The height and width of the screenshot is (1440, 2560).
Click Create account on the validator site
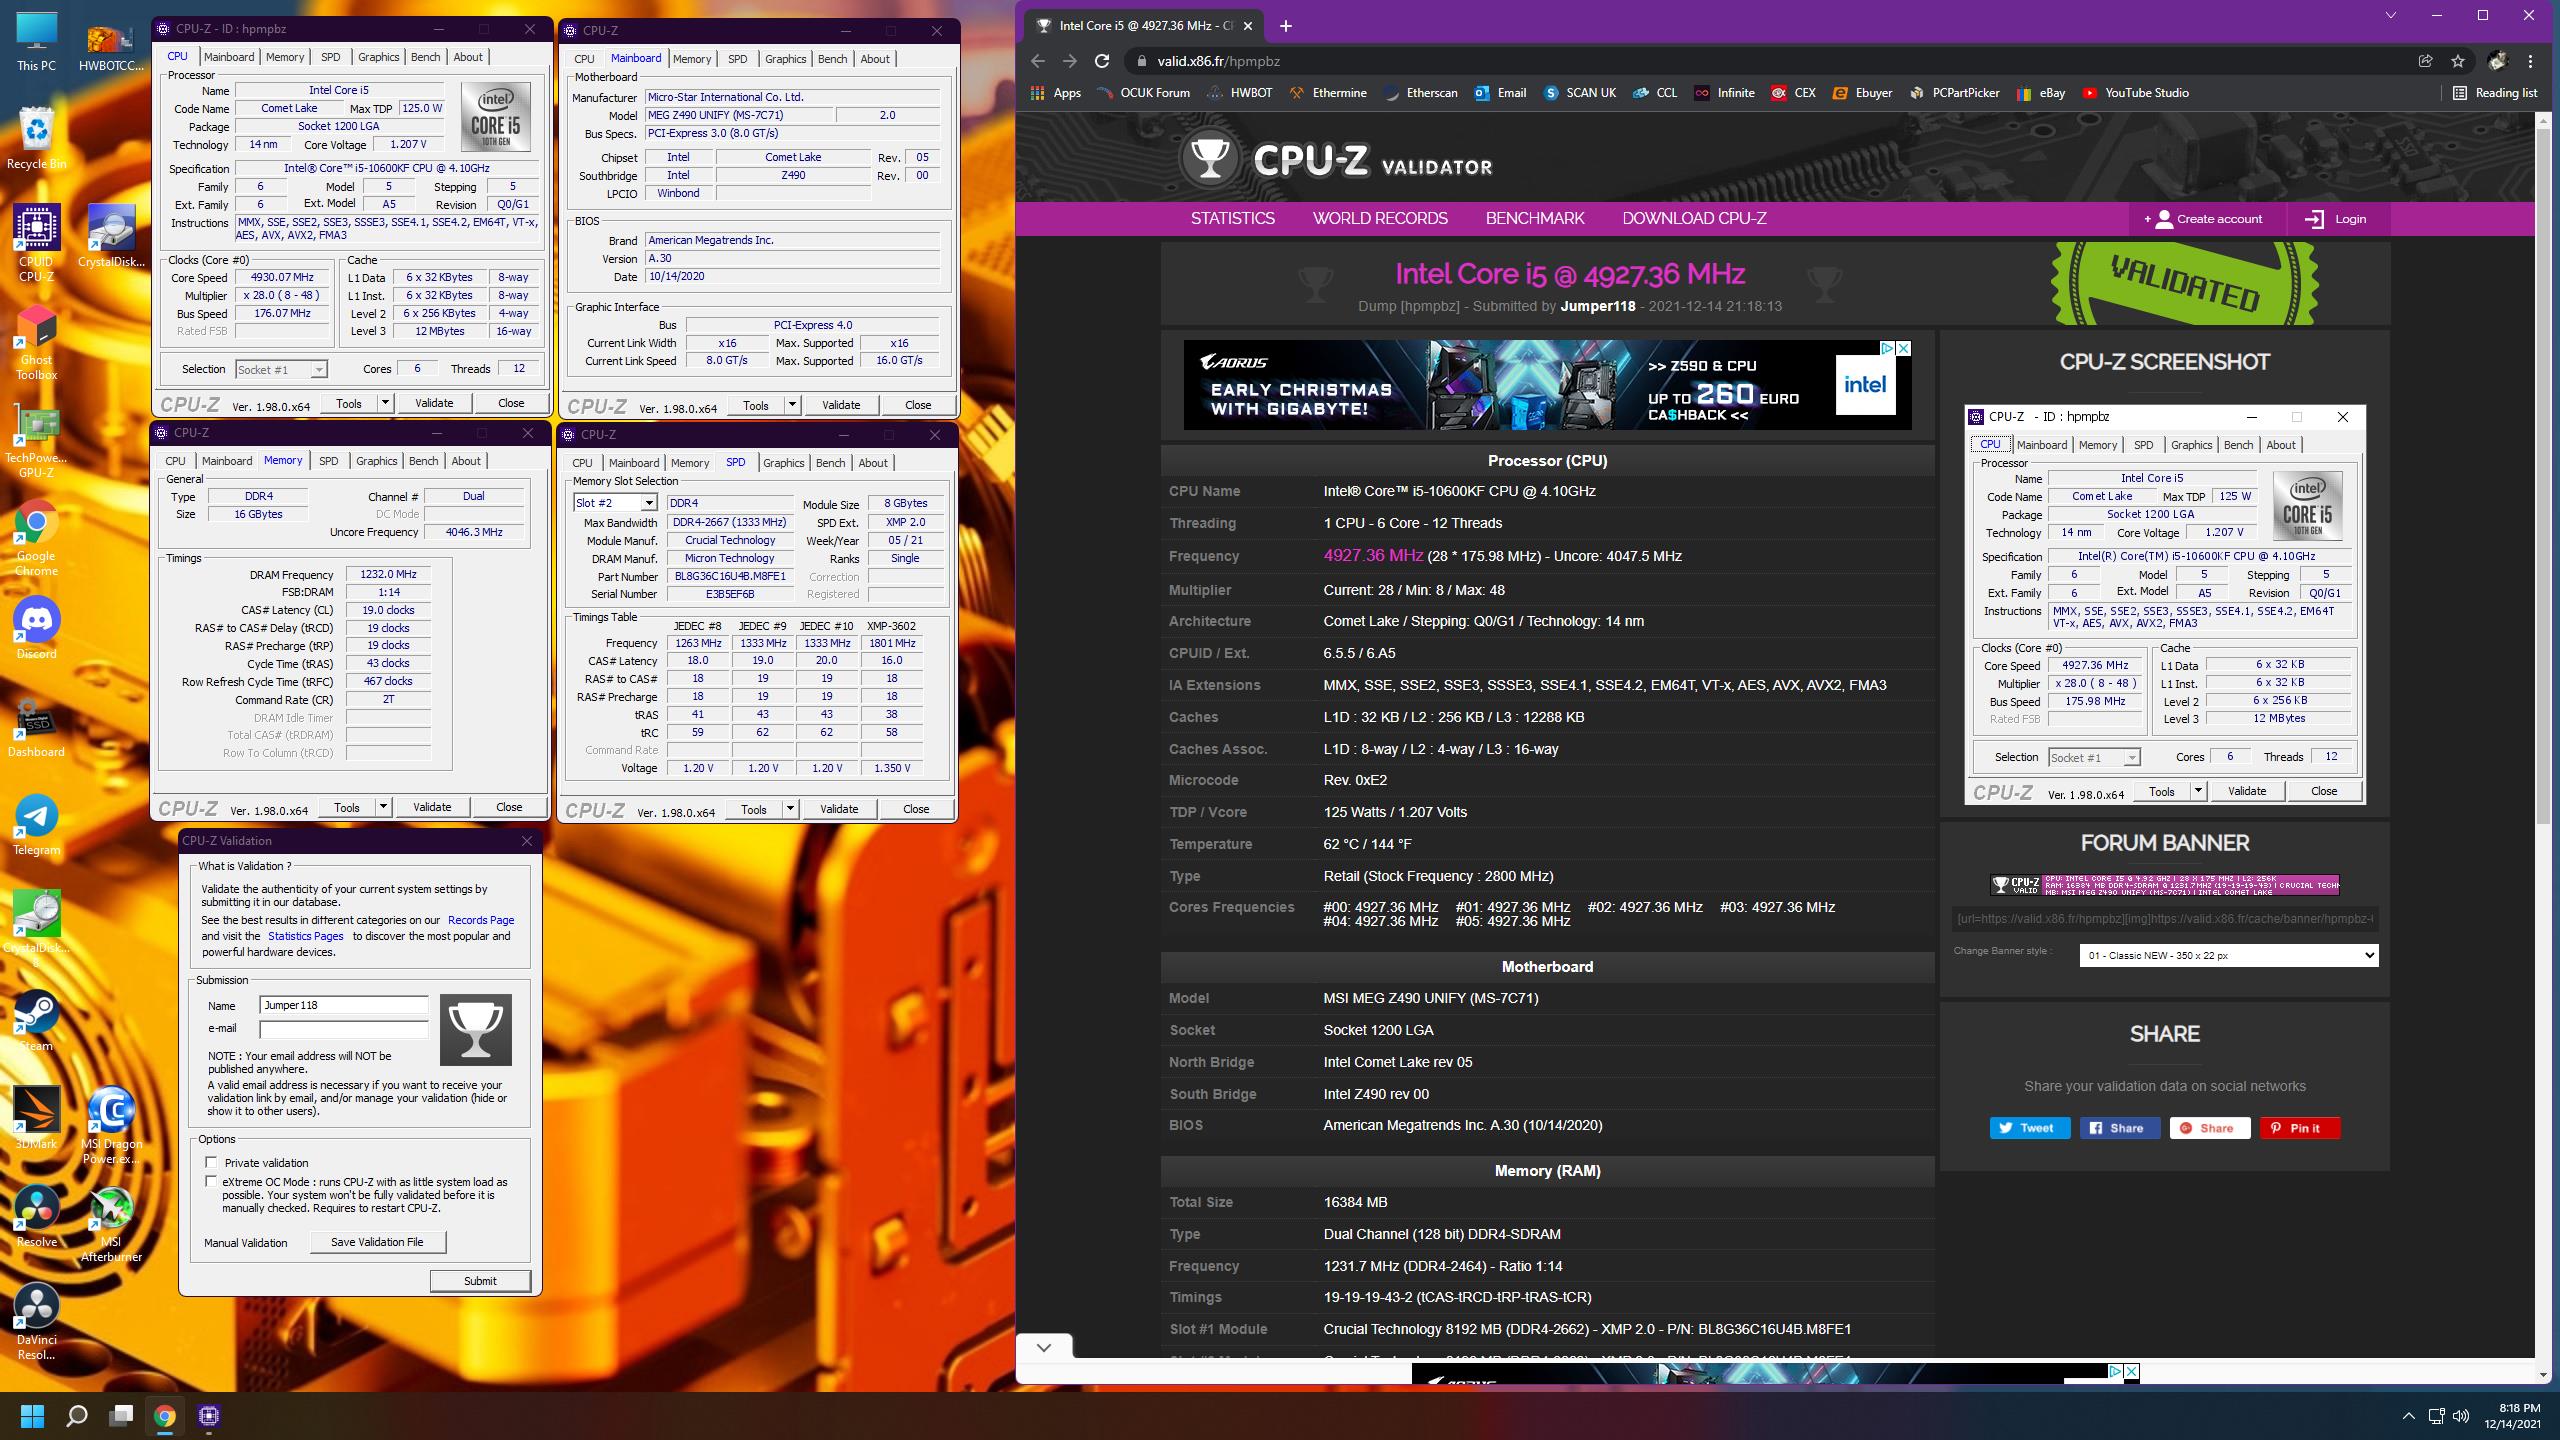click(2205, 219)
